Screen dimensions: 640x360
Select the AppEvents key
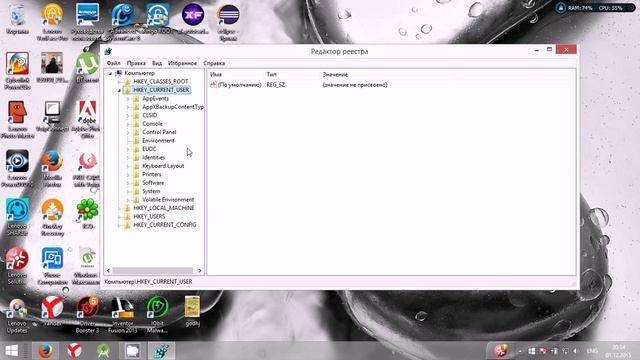click(155, 98)
